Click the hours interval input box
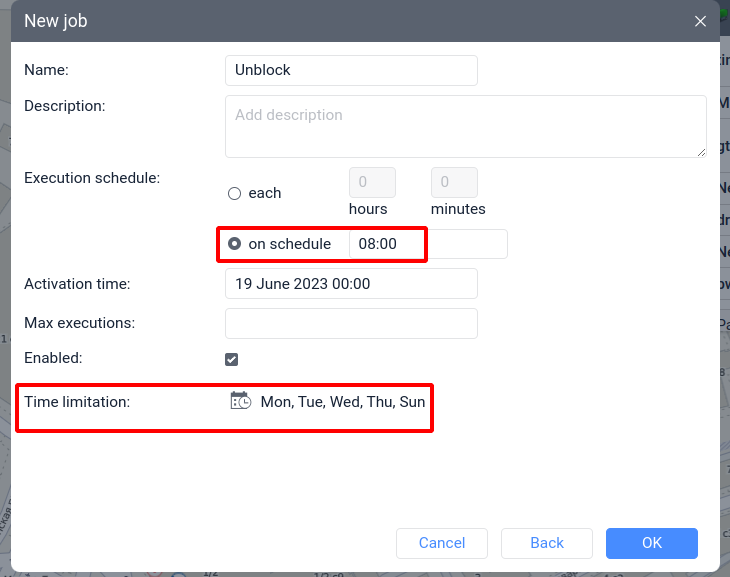This screenshot has height=577, width=730. pos(372,182)
